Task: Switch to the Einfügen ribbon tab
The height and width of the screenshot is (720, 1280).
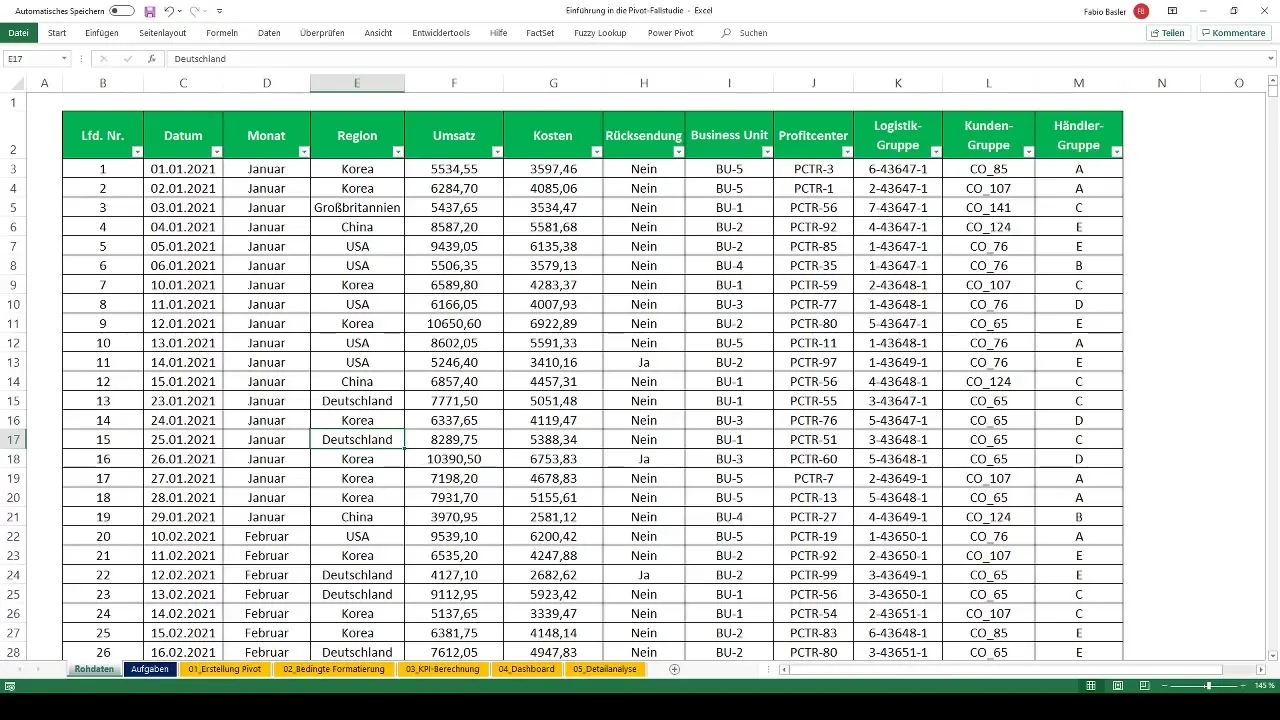Action: click(x=102, y=33)
